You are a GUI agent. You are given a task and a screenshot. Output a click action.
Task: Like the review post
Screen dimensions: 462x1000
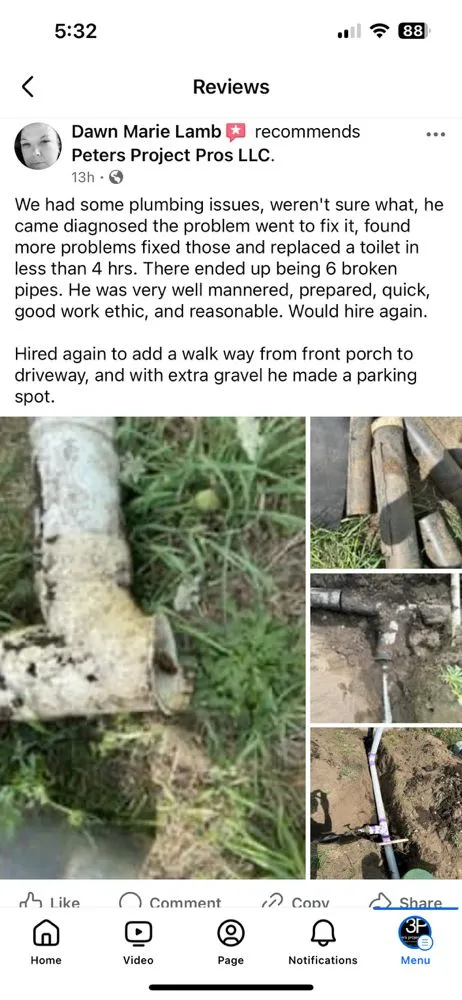50,902
